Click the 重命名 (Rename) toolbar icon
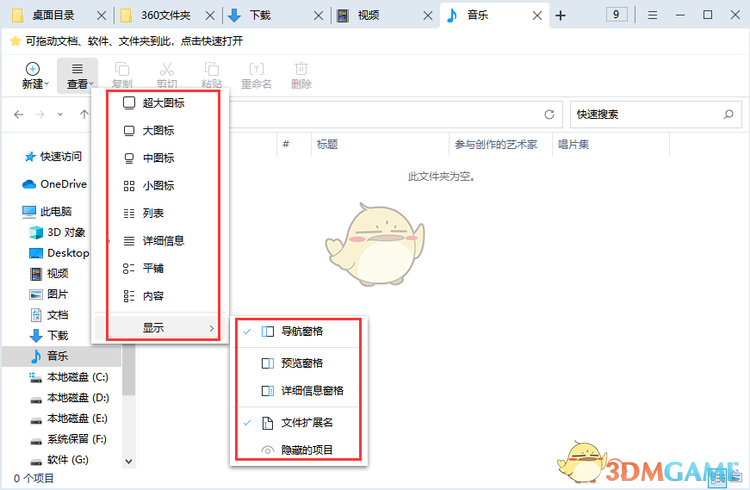The image size is (750, 490). [x=256, y=76]
